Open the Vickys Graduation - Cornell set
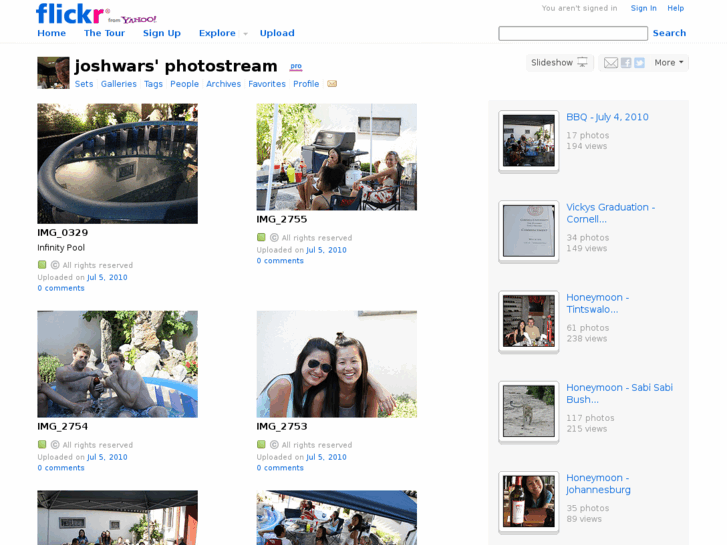Screen dimensions: 727x545 coord(611,213)
